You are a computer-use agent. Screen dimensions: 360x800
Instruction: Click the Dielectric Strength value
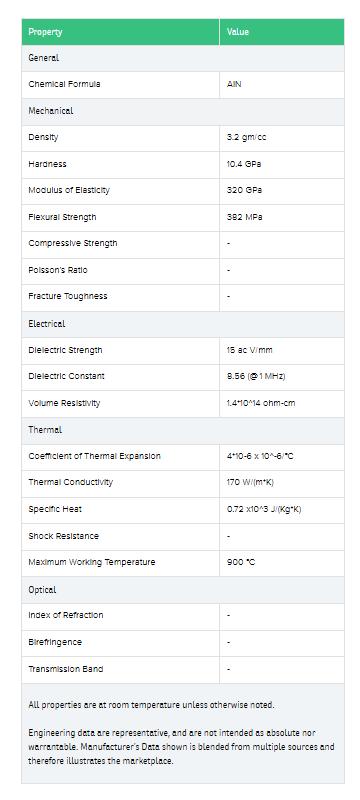(x=249, y=350)
